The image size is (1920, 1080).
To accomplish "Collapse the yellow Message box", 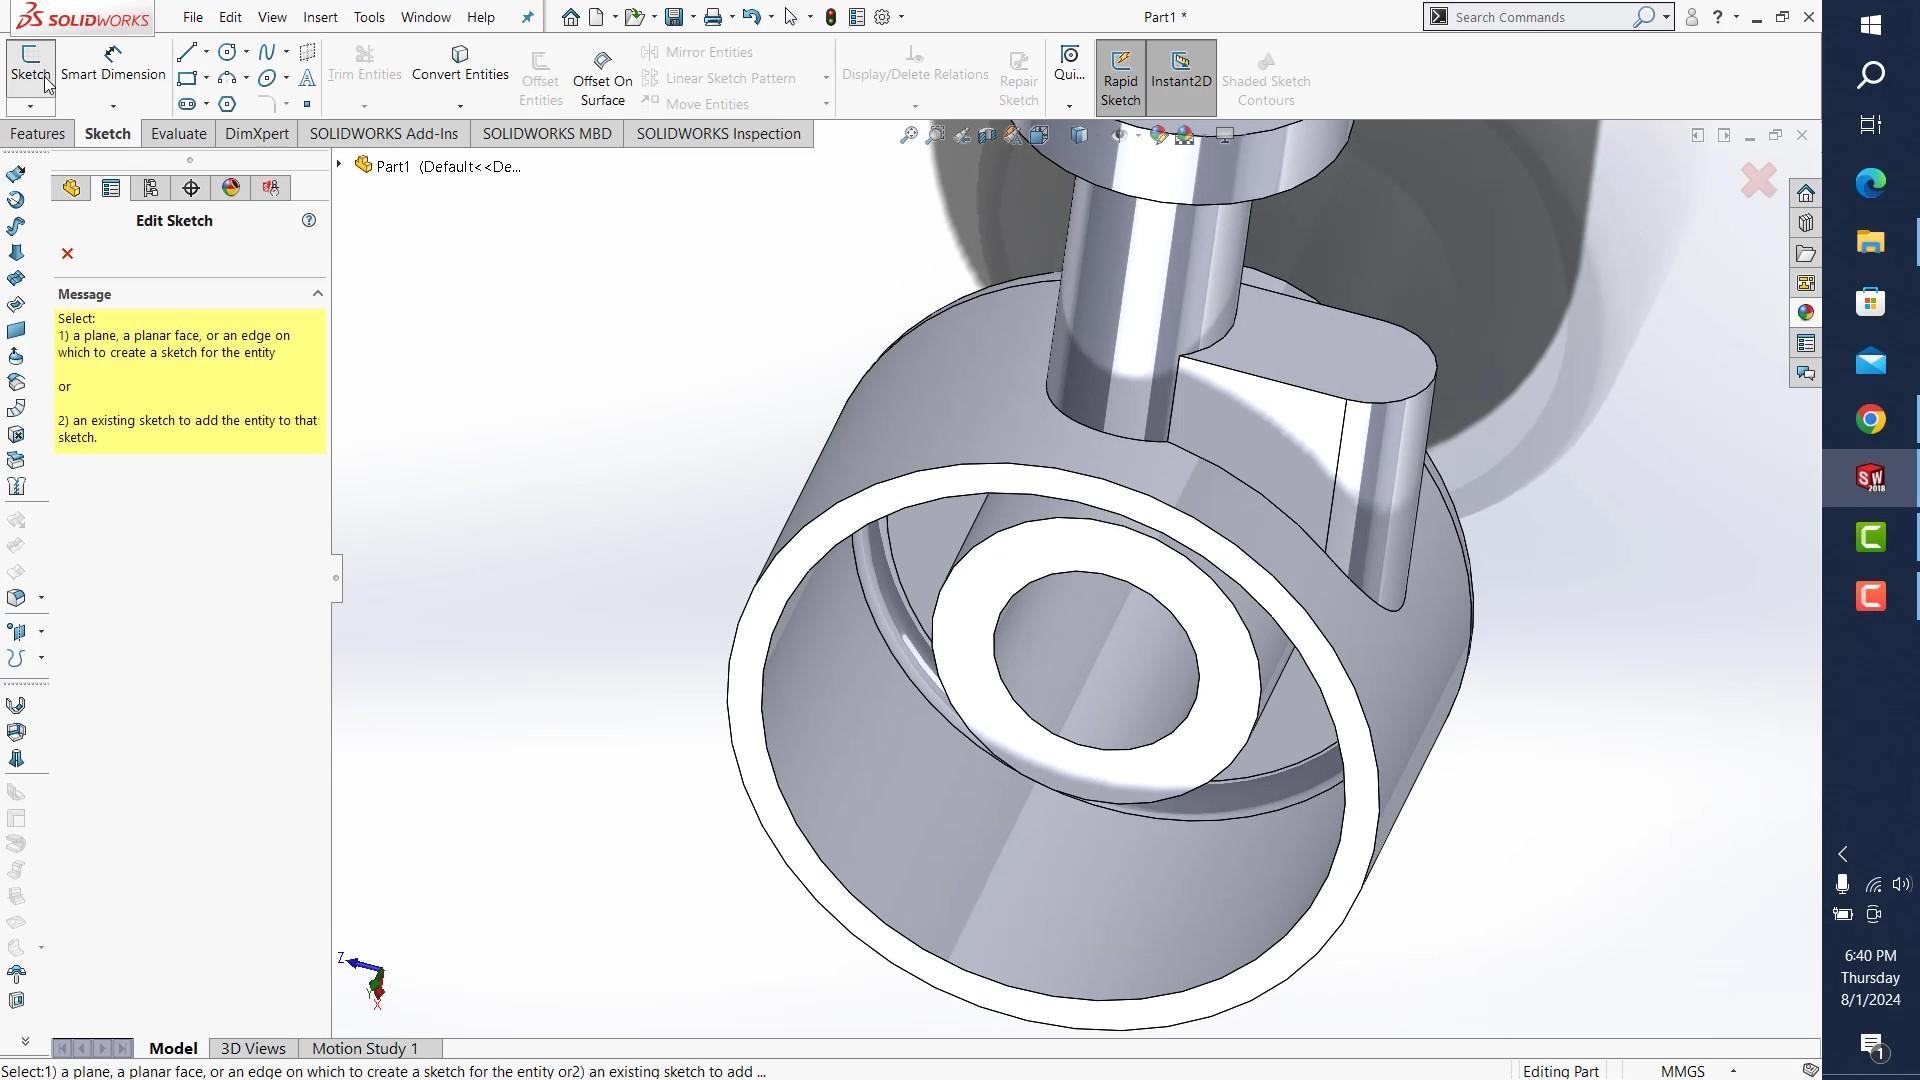I will [318, 293].
